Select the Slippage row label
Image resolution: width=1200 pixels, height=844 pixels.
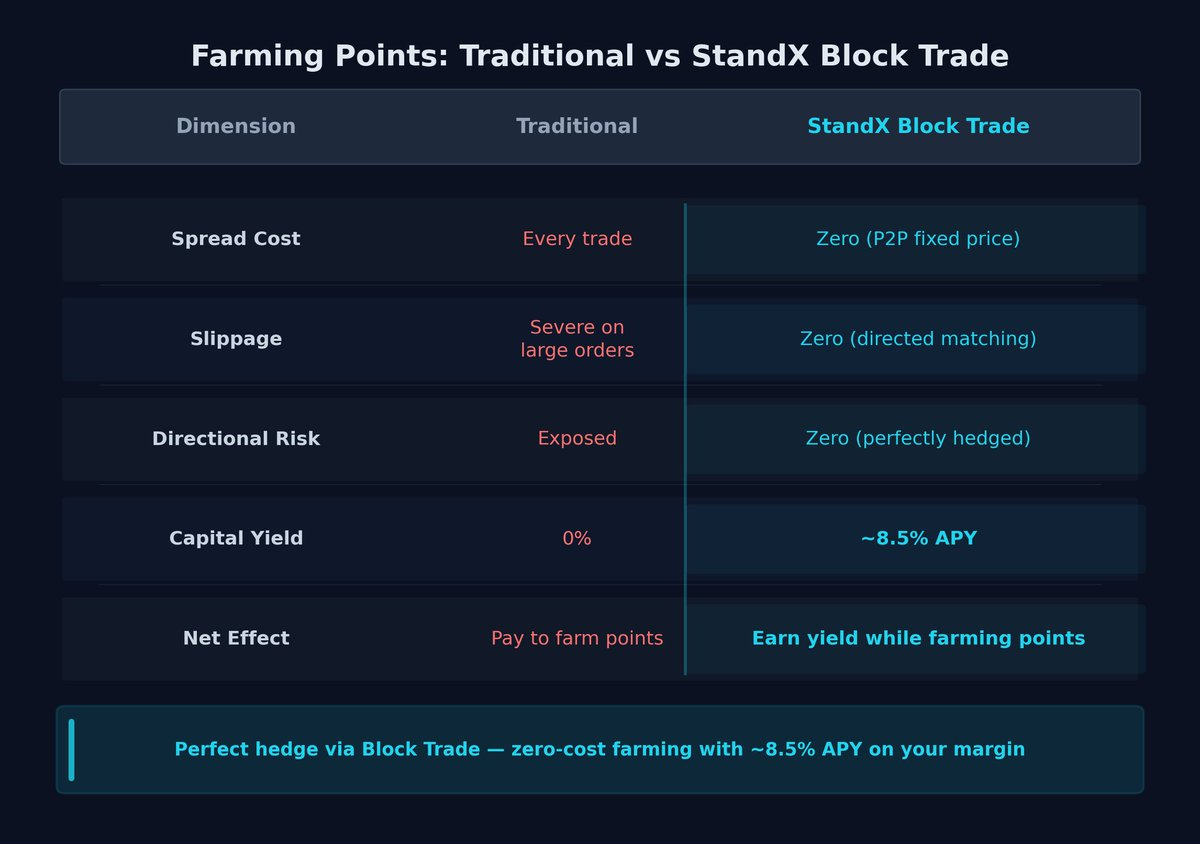click(x=236, y=339)
